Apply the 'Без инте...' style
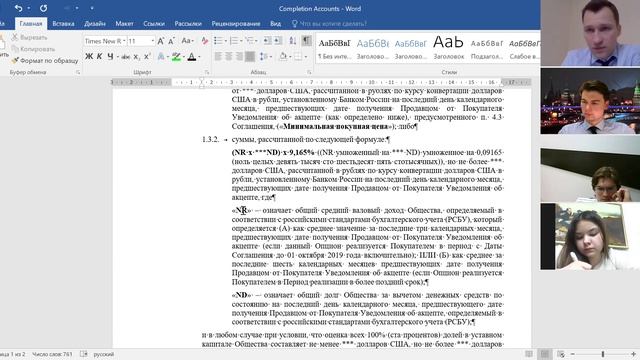This screenshot has width=640, height=360. pyautogui.click(x=334, y=49)
